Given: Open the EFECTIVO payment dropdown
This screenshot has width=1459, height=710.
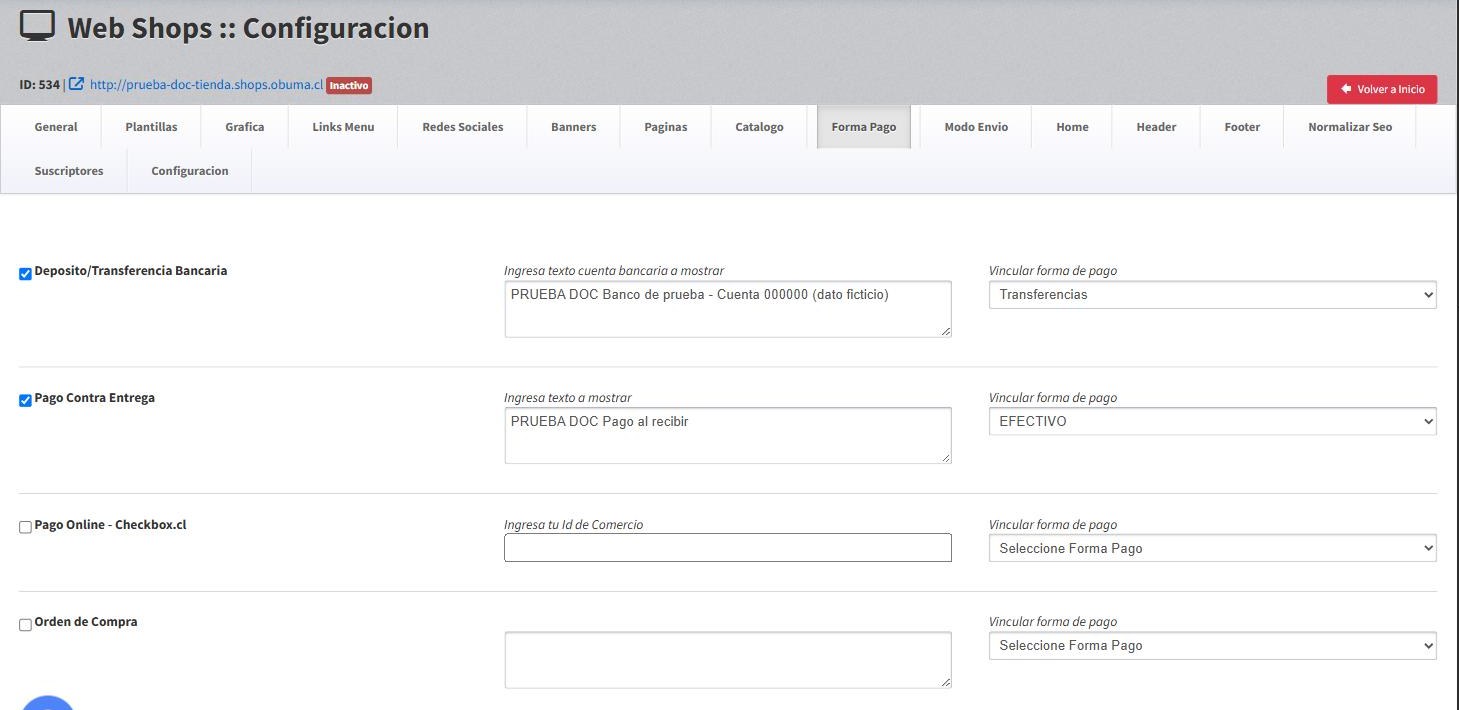Looking at the screenshot, I should tap(1212, 422).
